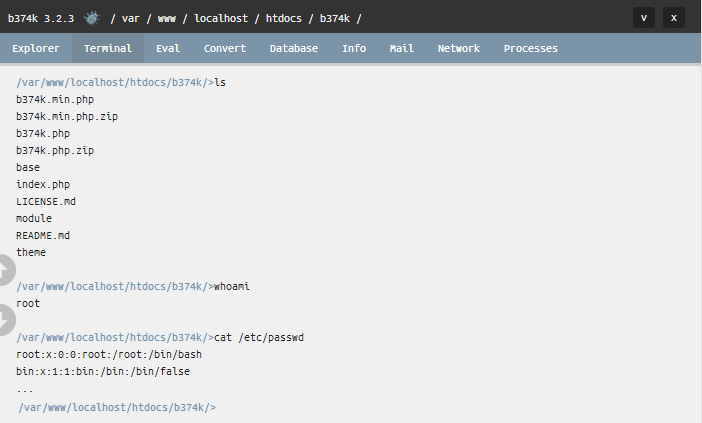Screen dimensions: 702x423
Task: View the Processes tab
Action: coord(531,48)
